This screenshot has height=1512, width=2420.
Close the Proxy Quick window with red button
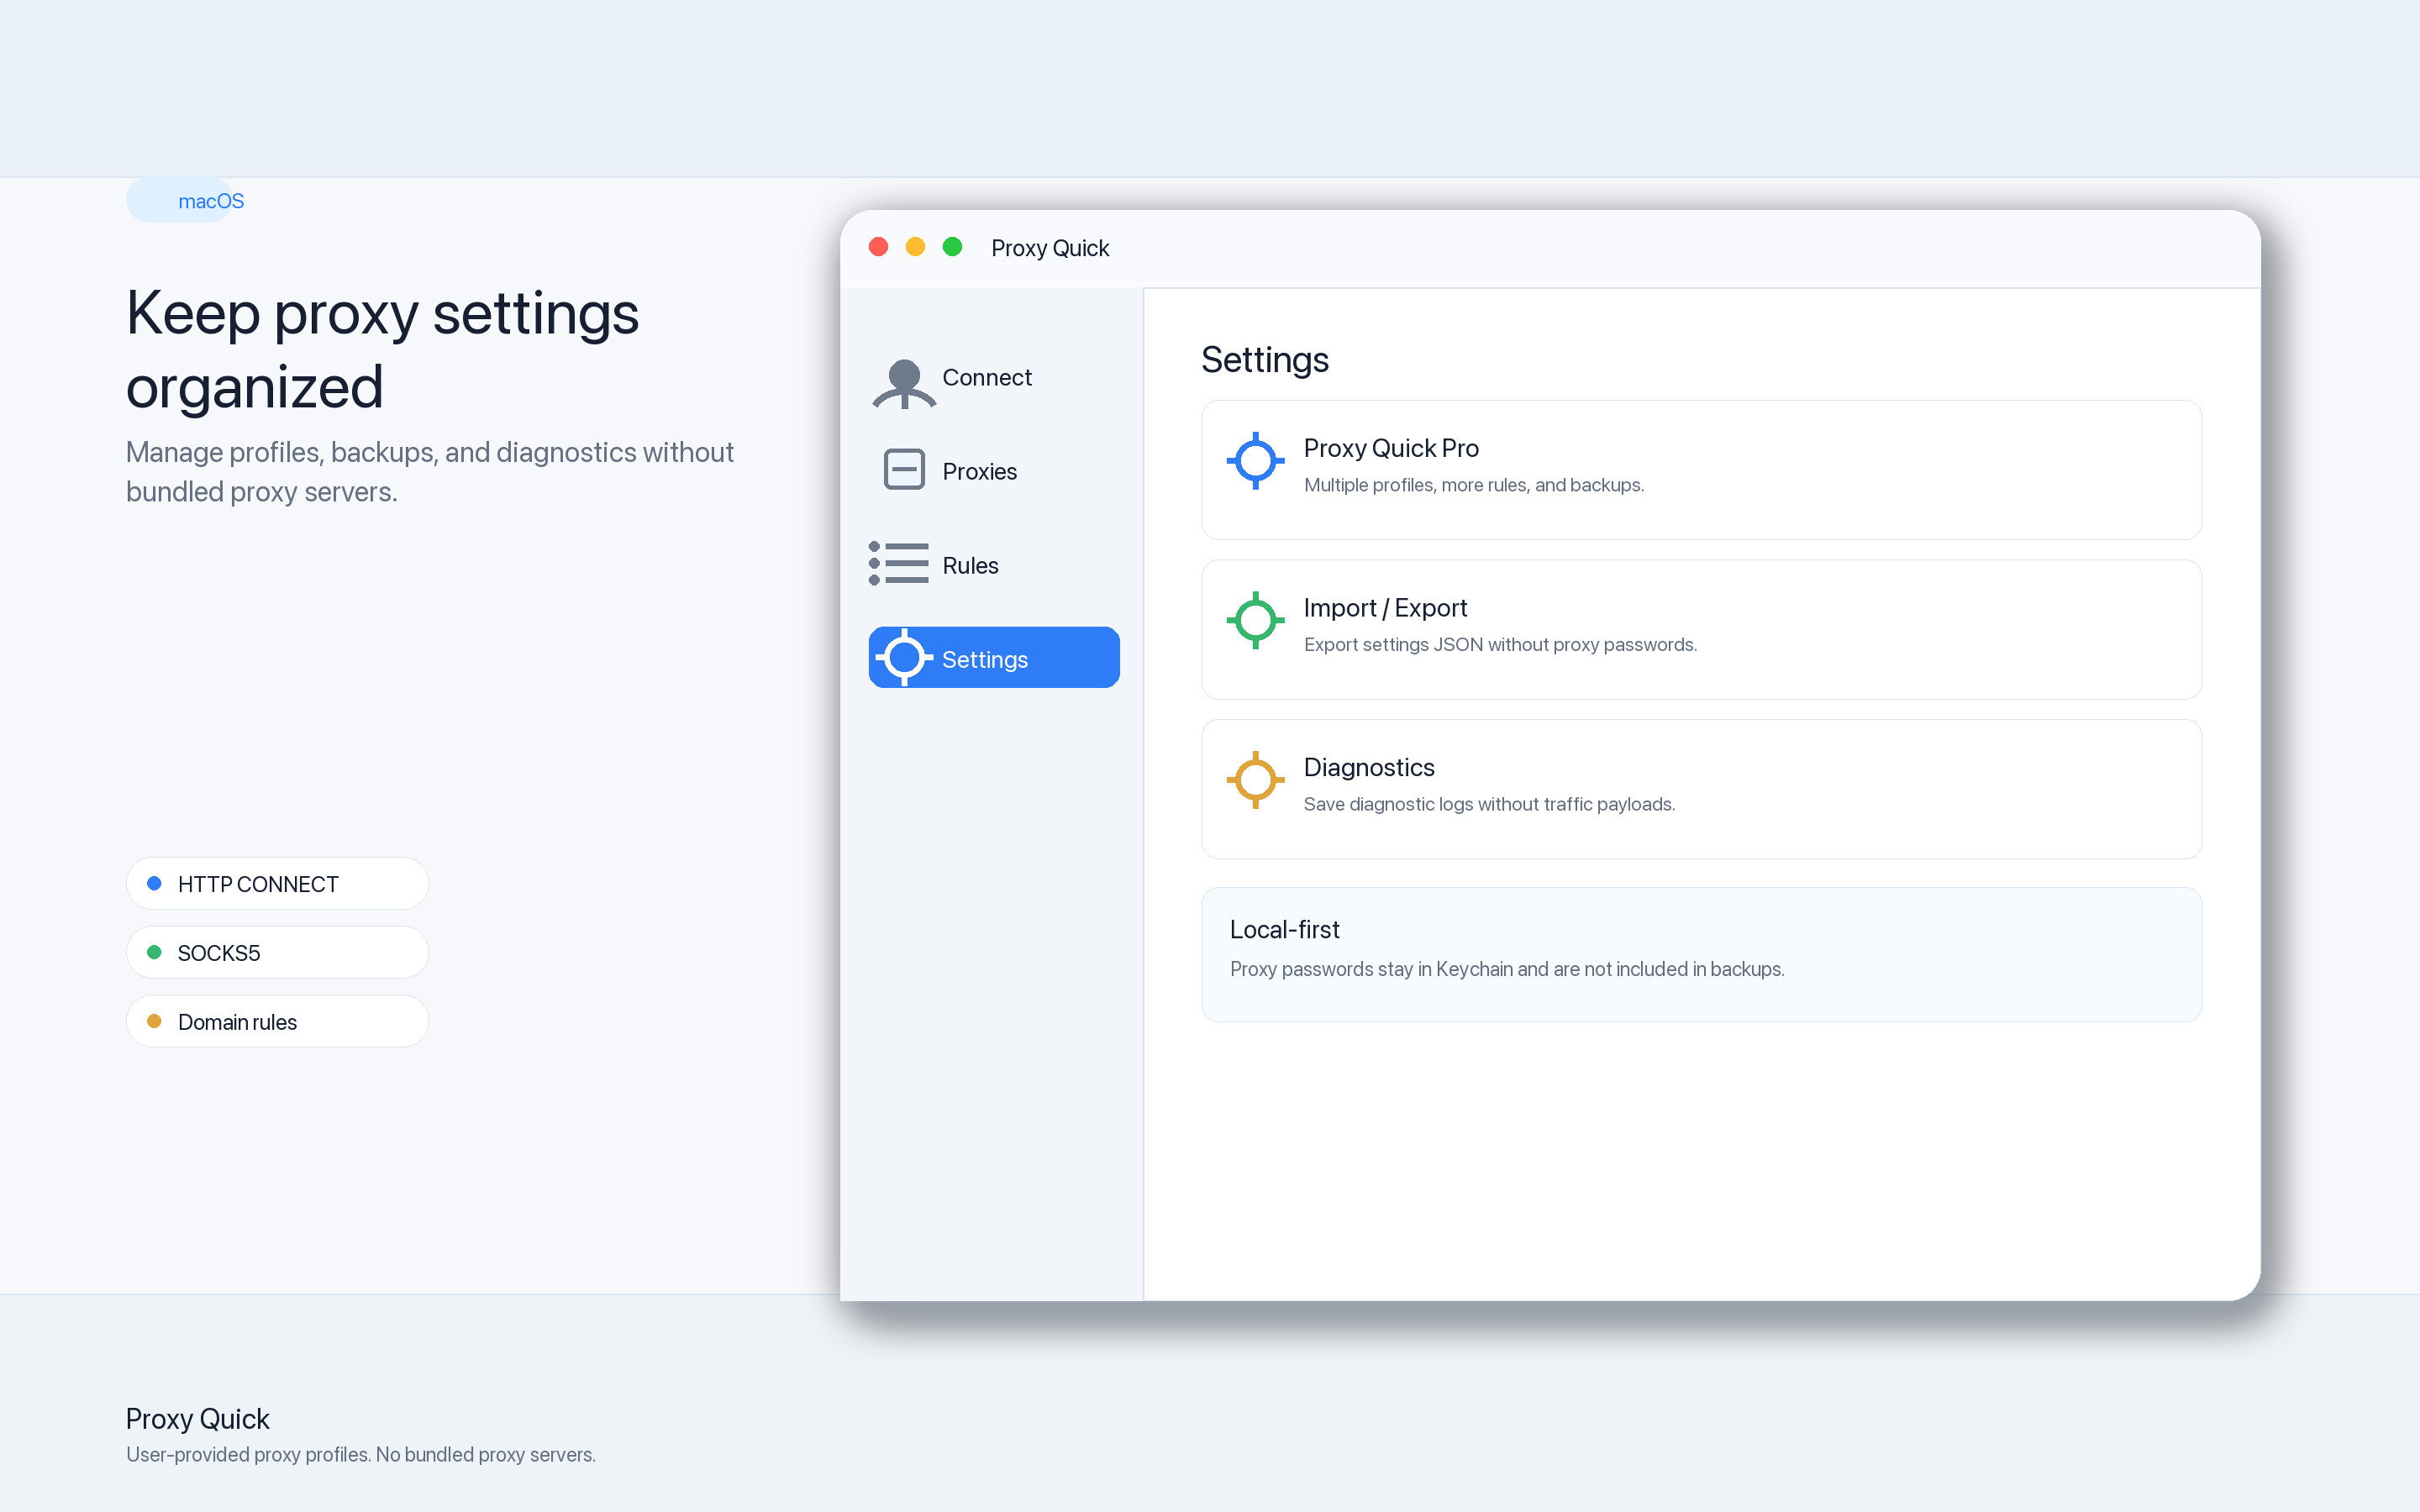point(878,247)
